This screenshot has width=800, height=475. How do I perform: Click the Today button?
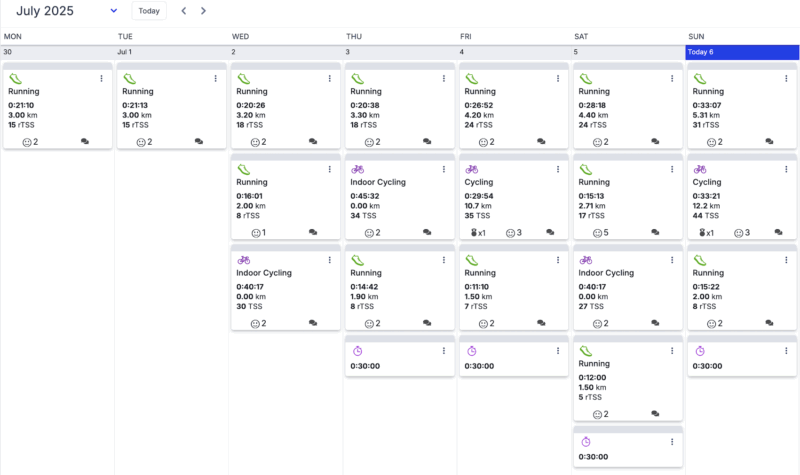point(149,11)
